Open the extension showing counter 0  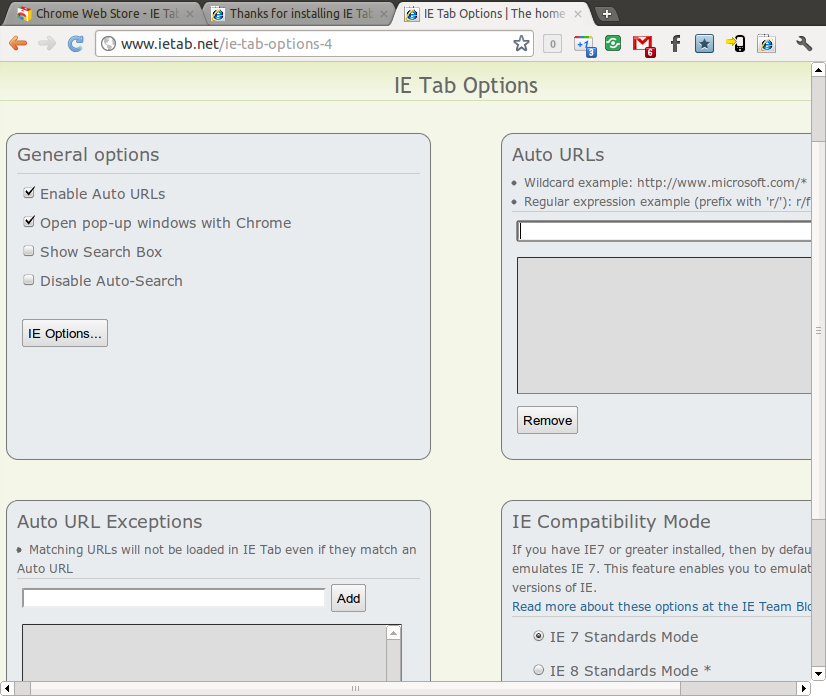553,44
